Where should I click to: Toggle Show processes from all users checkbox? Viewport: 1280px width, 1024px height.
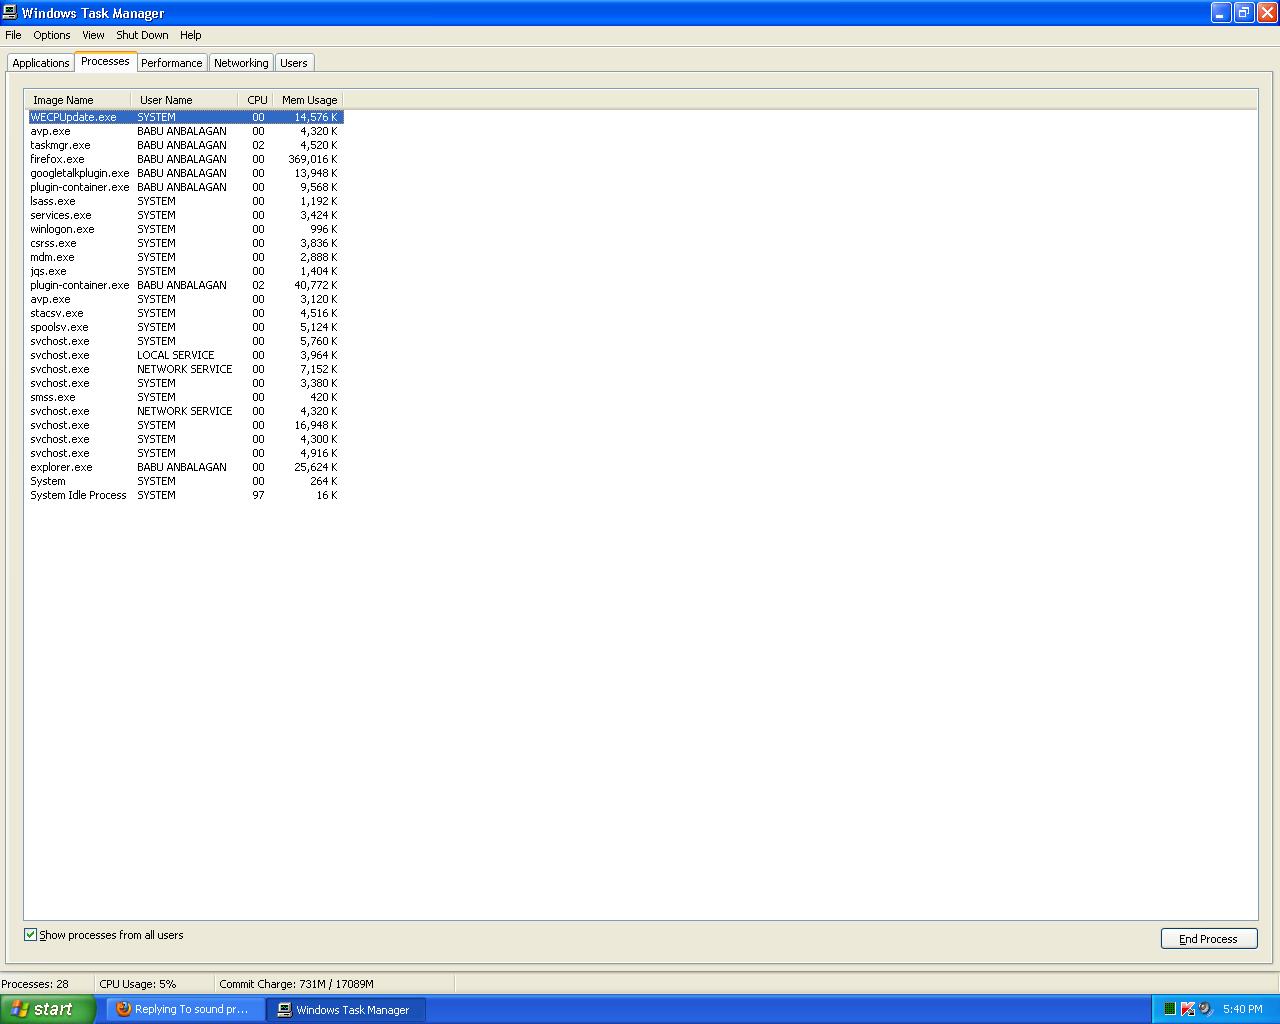click(x=30, y=935)
